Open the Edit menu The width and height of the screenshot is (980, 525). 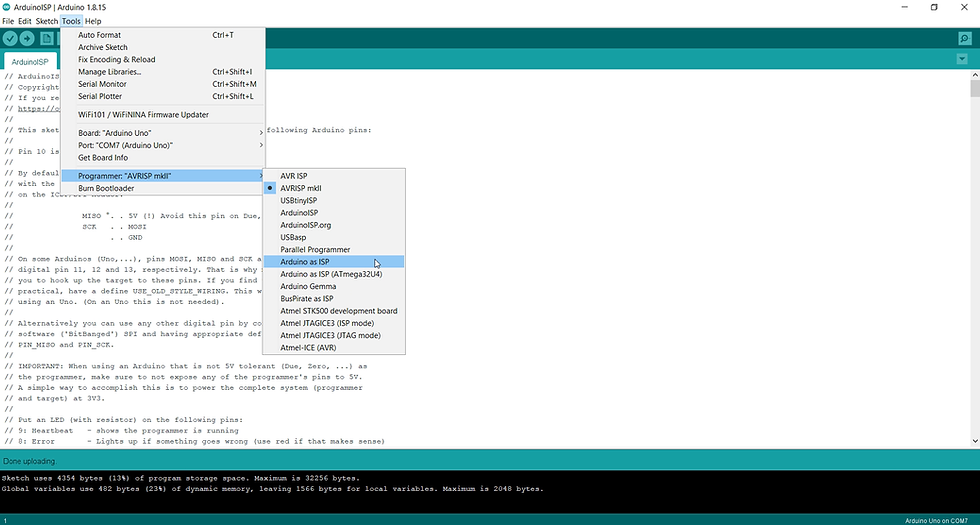24,21
